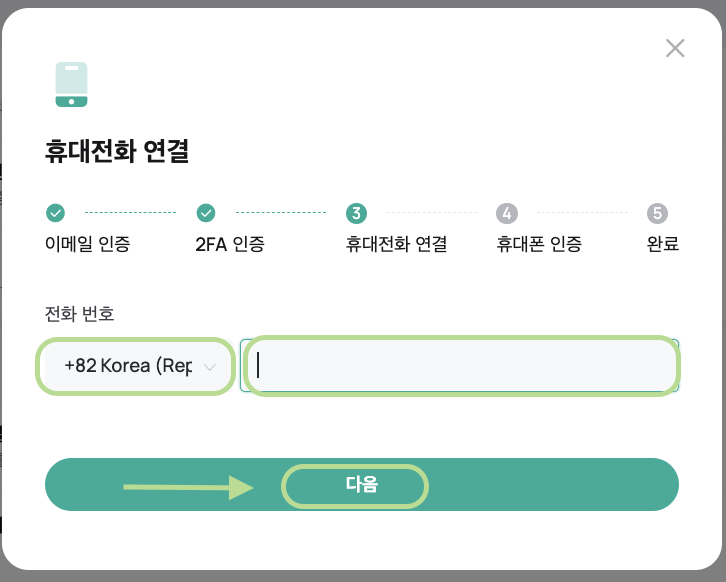Image resolution: width=726 pixels, height=582 pixels.
Task: Click the step 3 circle icon
Action: pos(356,213)
